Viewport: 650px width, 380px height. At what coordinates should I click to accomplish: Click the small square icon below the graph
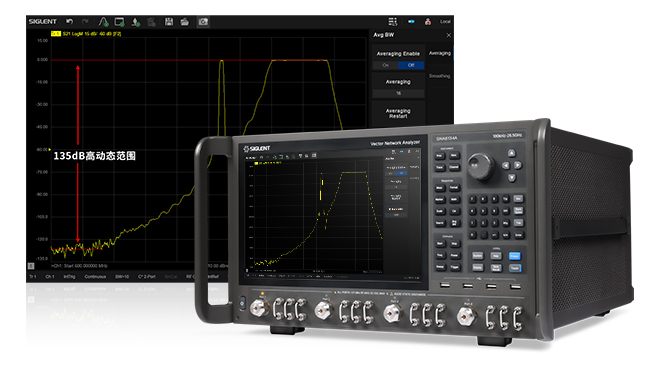[31, 266]
